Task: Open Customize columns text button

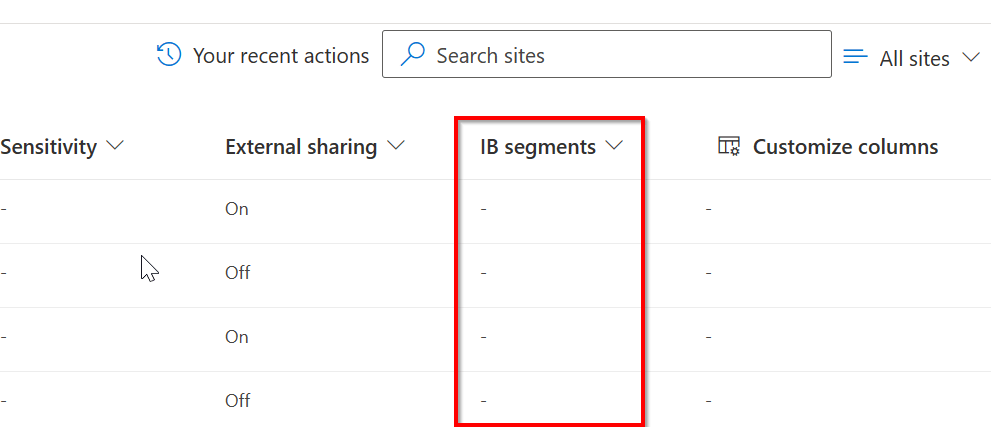Action: click(845, 147)
